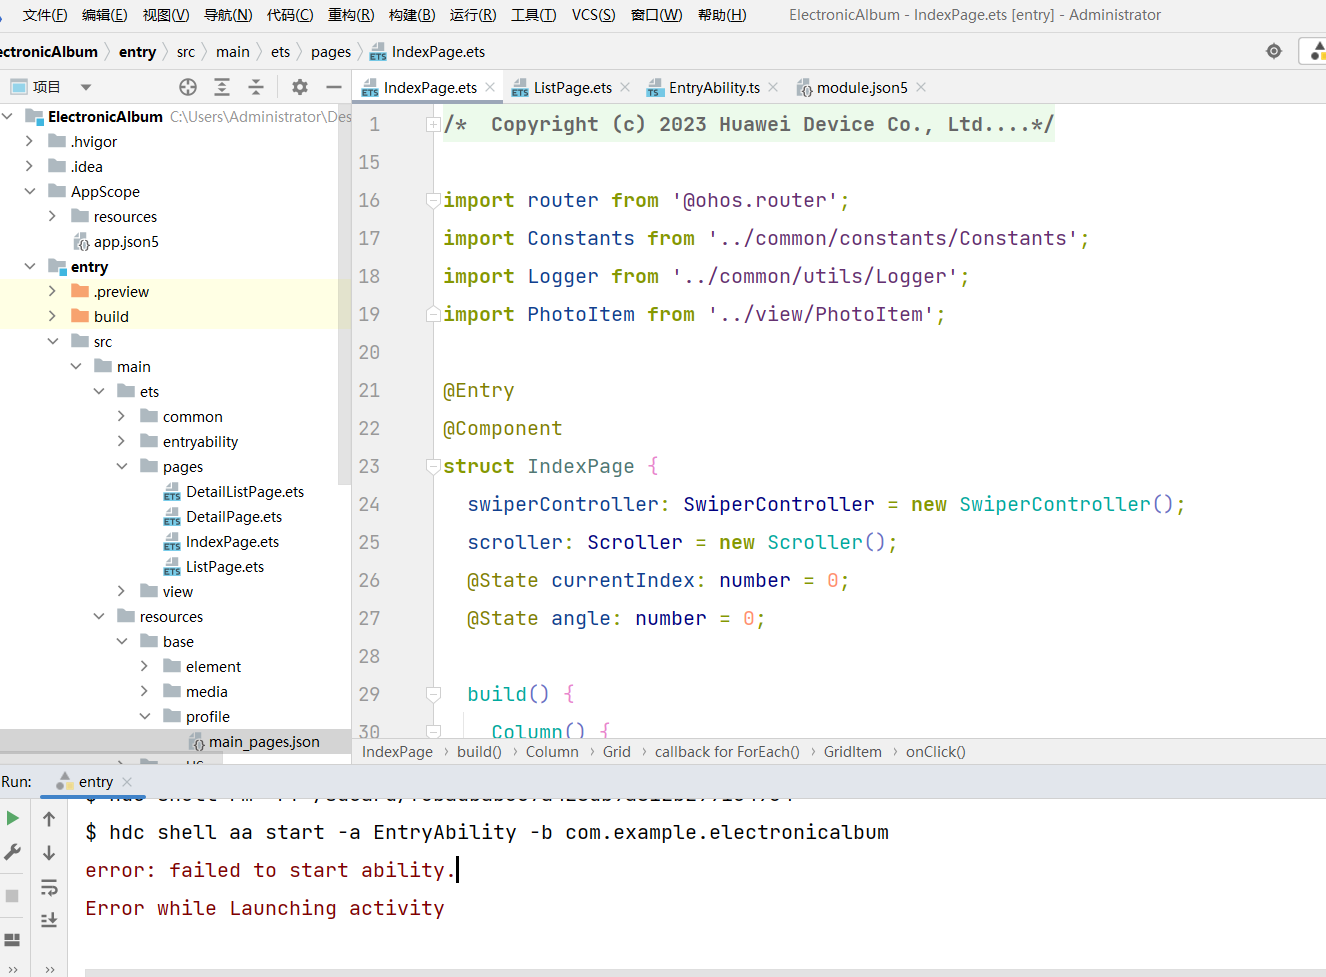Toggle soft-wrap icon in Run console
1326x977 pixels.
(x=49, y=887)
